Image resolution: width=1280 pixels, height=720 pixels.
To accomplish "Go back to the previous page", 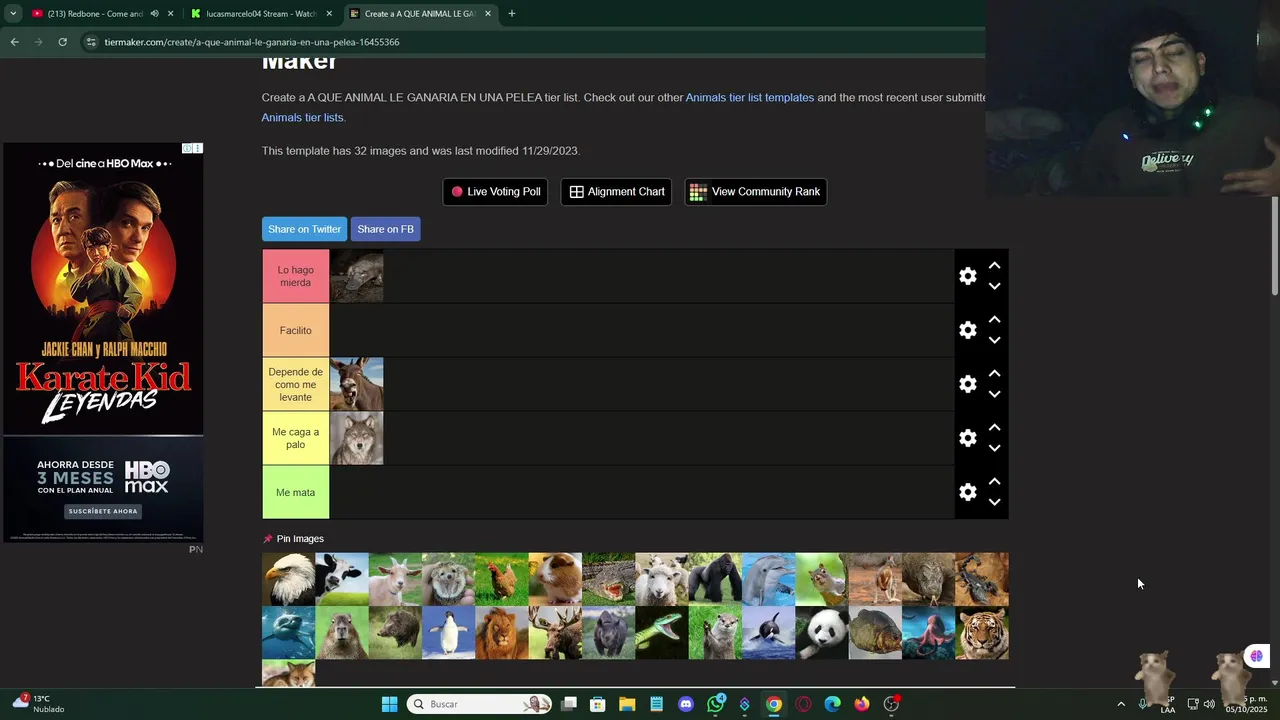I will tap(14, 42).
